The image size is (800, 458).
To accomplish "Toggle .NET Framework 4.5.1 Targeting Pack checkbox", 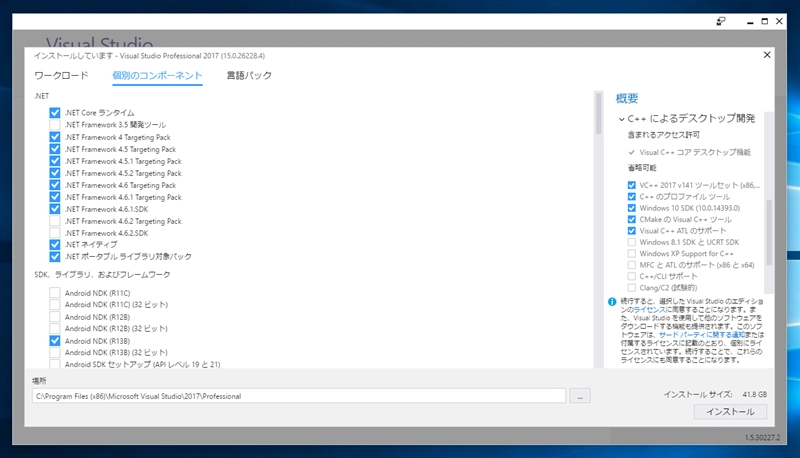I will coord(55,161).
